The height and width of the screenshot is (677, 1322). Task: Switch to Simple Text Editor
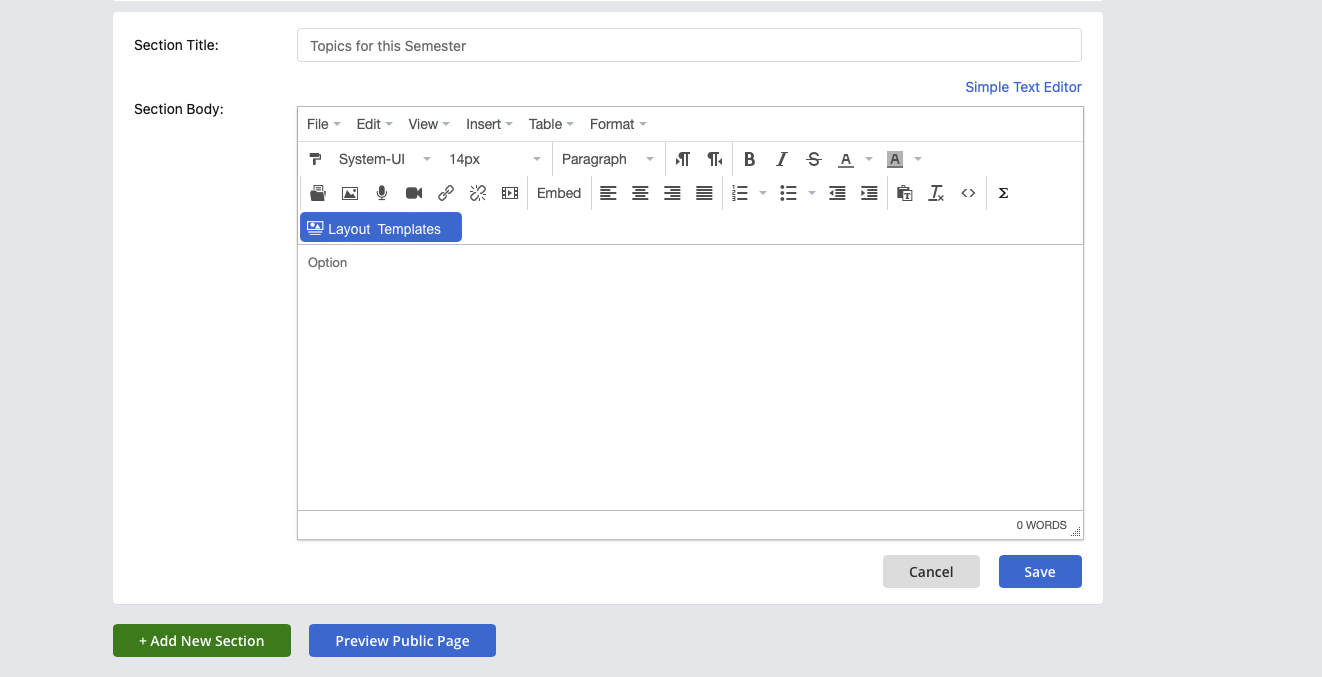point(1023,87)
